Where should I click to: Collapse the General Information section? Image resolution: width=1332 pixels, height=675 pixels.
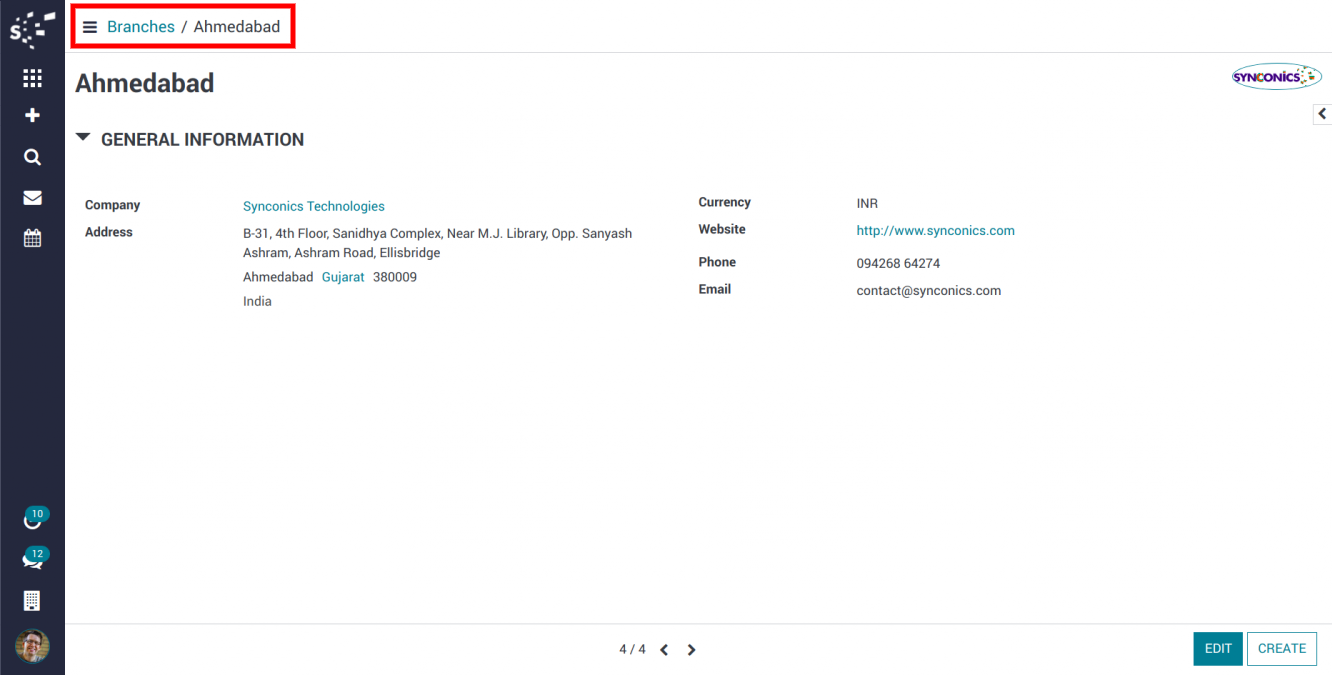tap(83, 138)
